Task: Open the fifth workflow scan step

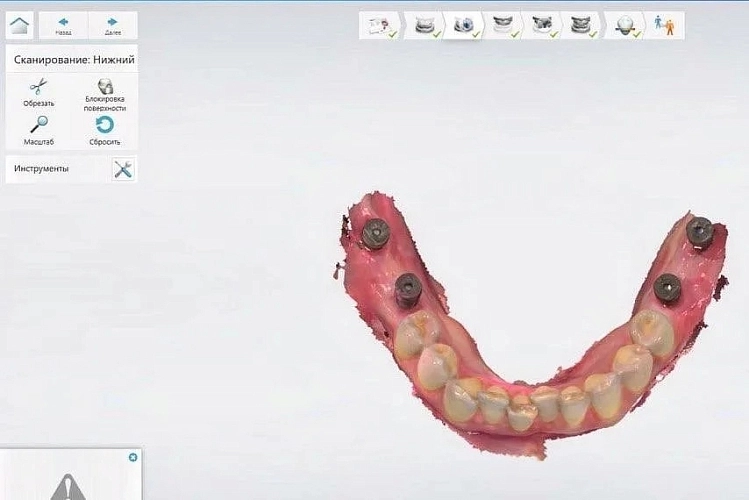Action: pos(541,26)
